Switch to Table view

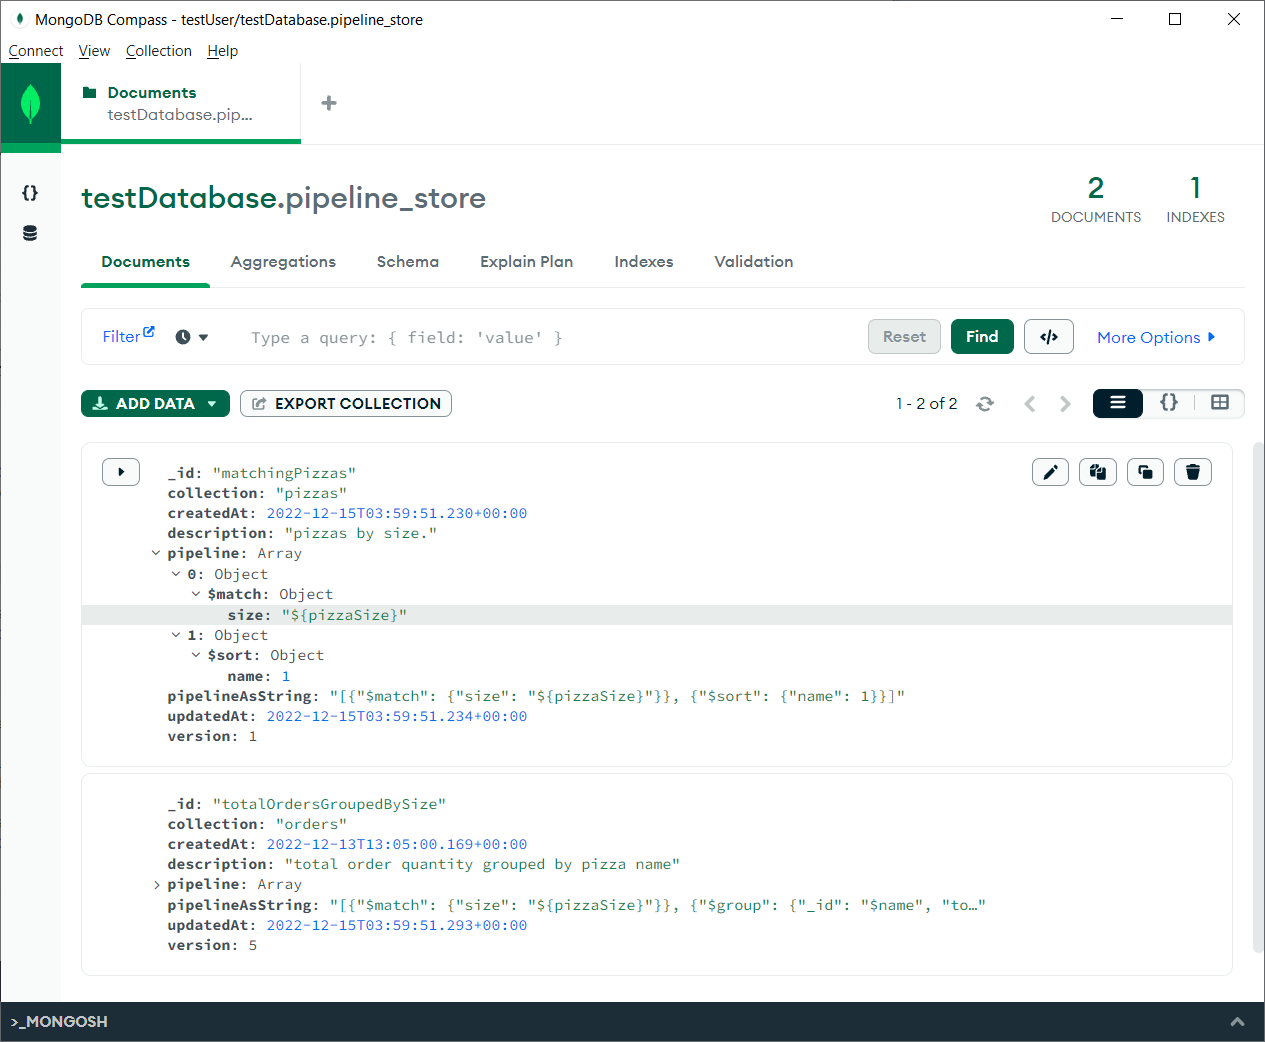1219,403
